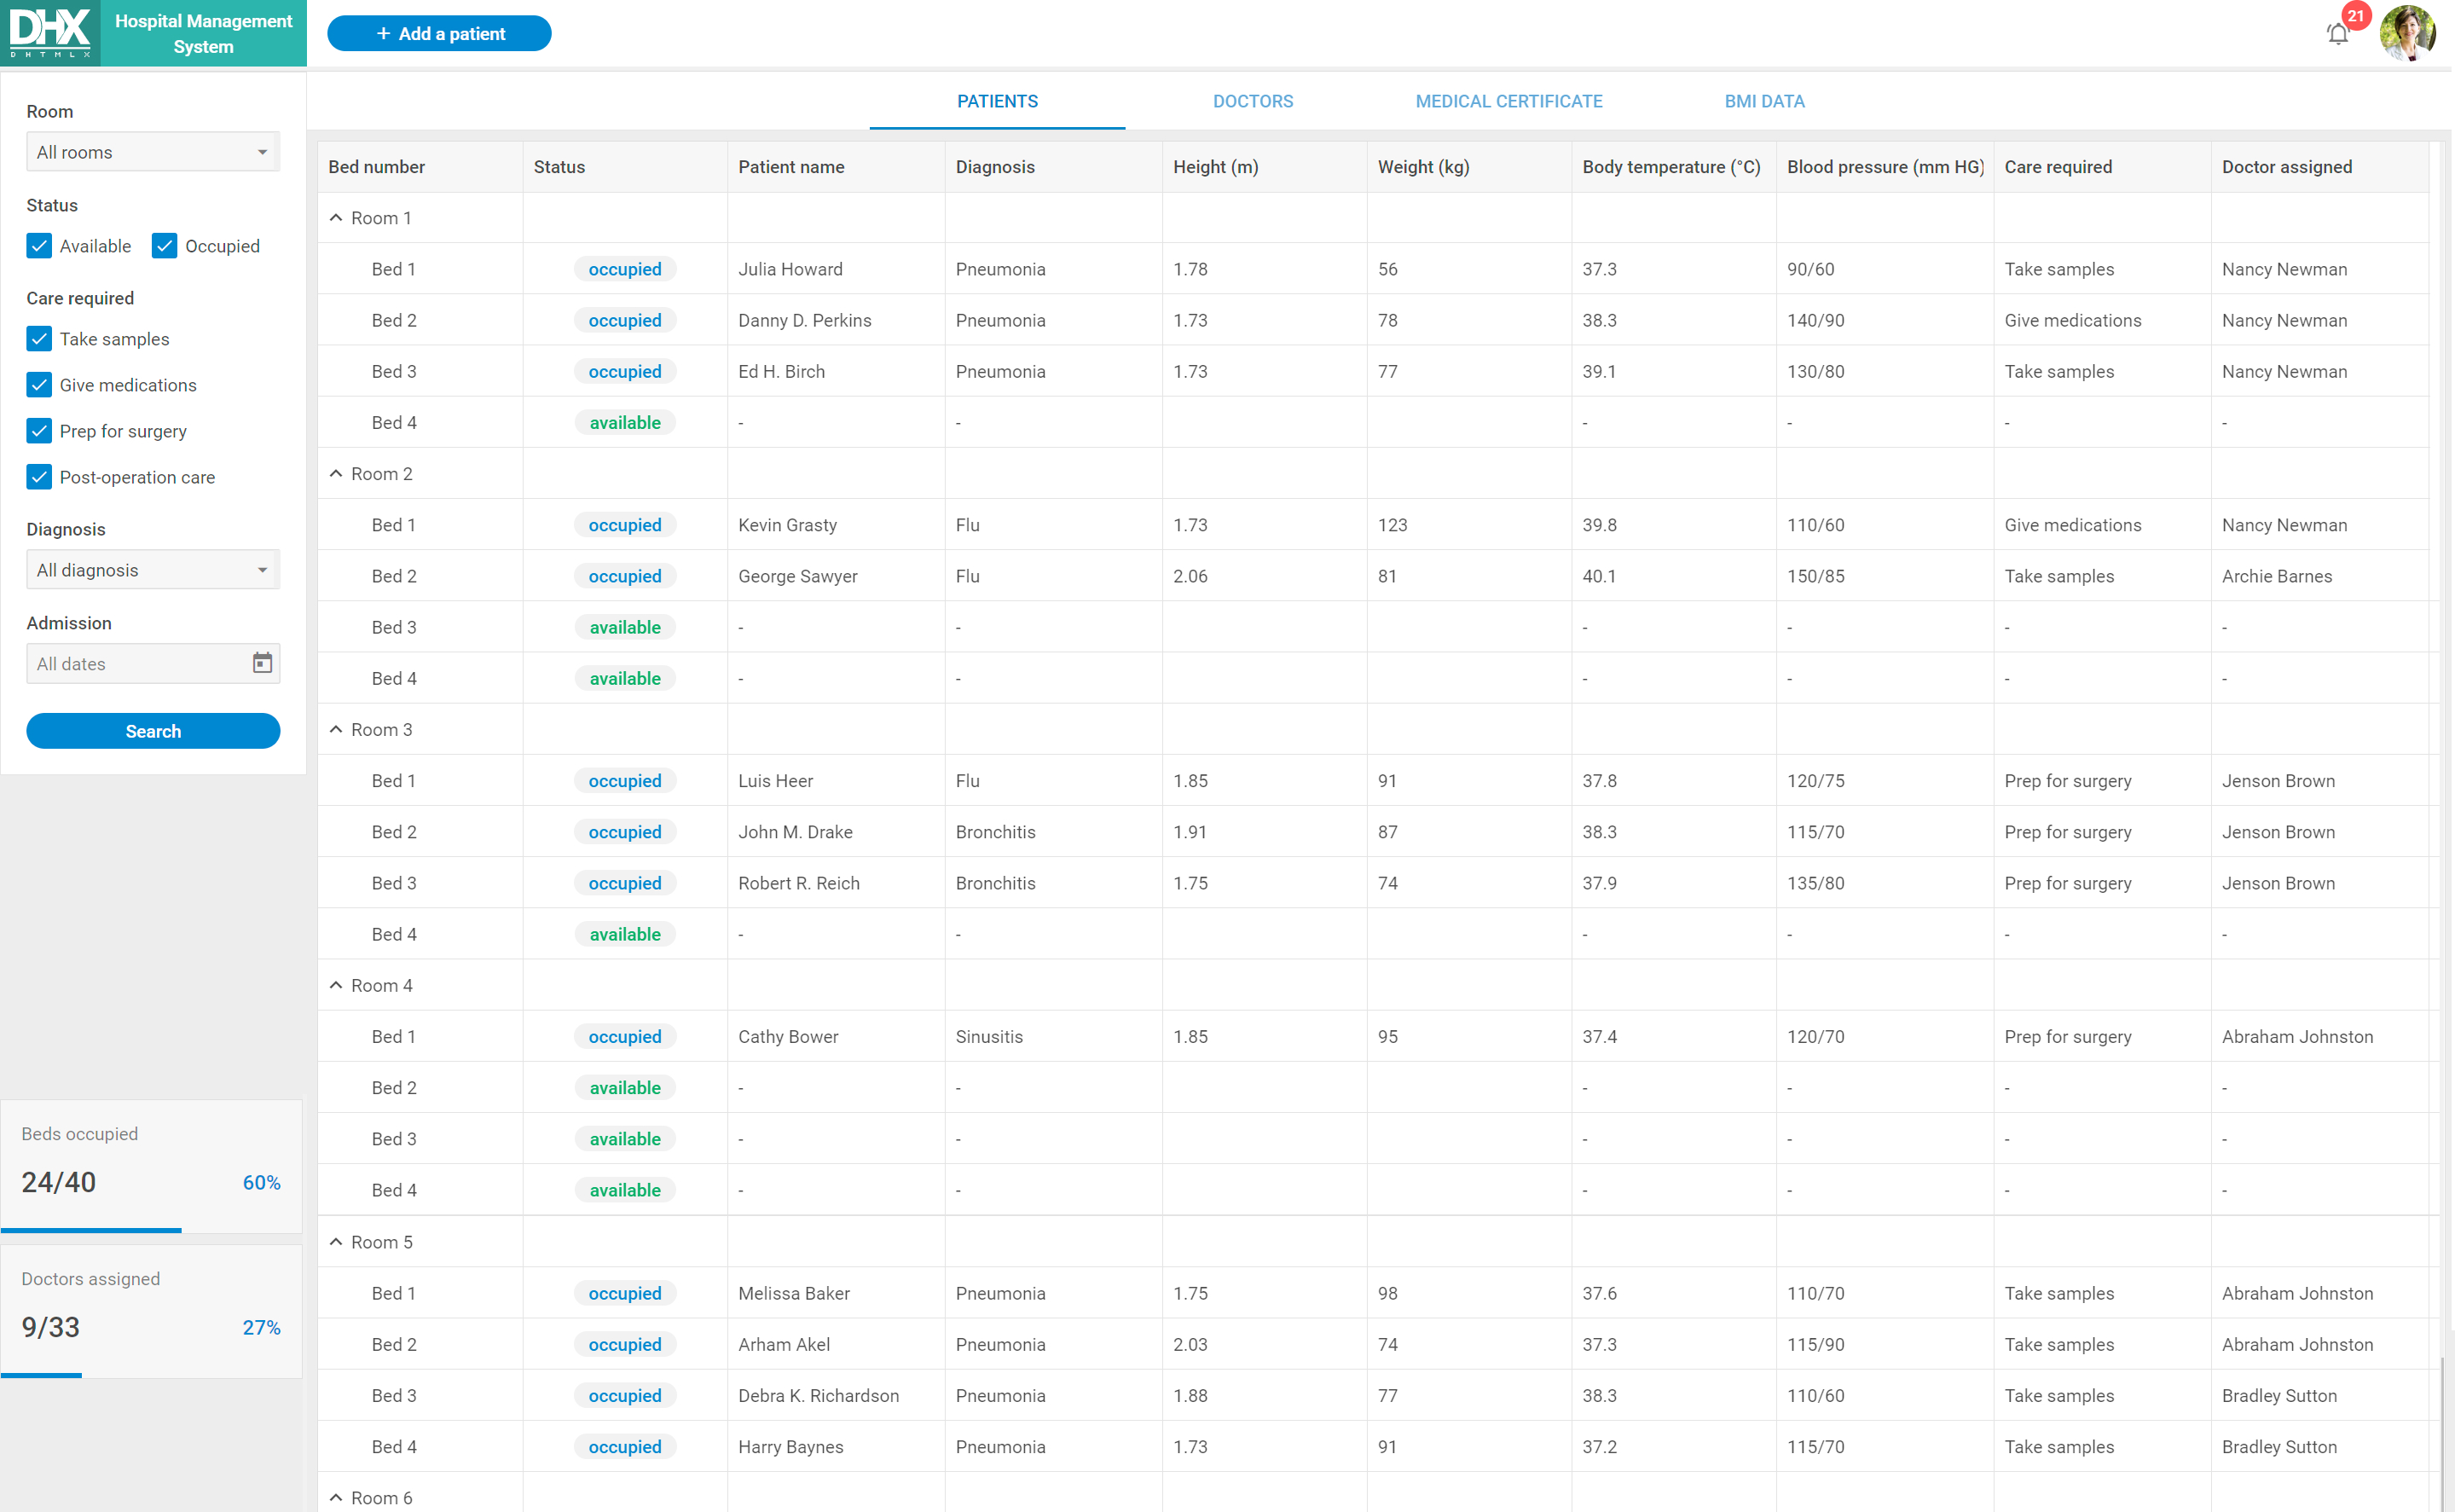Click the red notification count badge
The width and height of the screenshot is (2455, 1512).
[2356, 16]
